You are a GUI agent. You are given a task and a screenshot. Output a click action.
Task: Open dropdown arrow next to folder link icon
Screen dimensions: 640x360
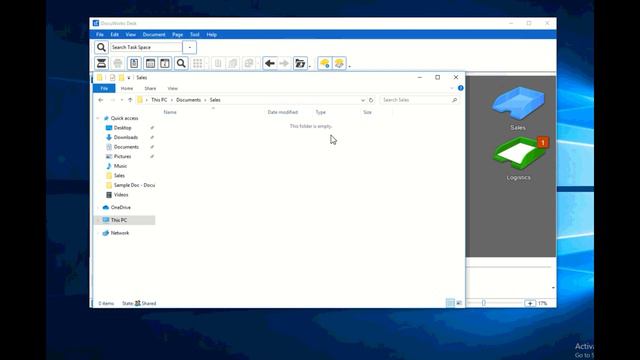click(310, 66)
